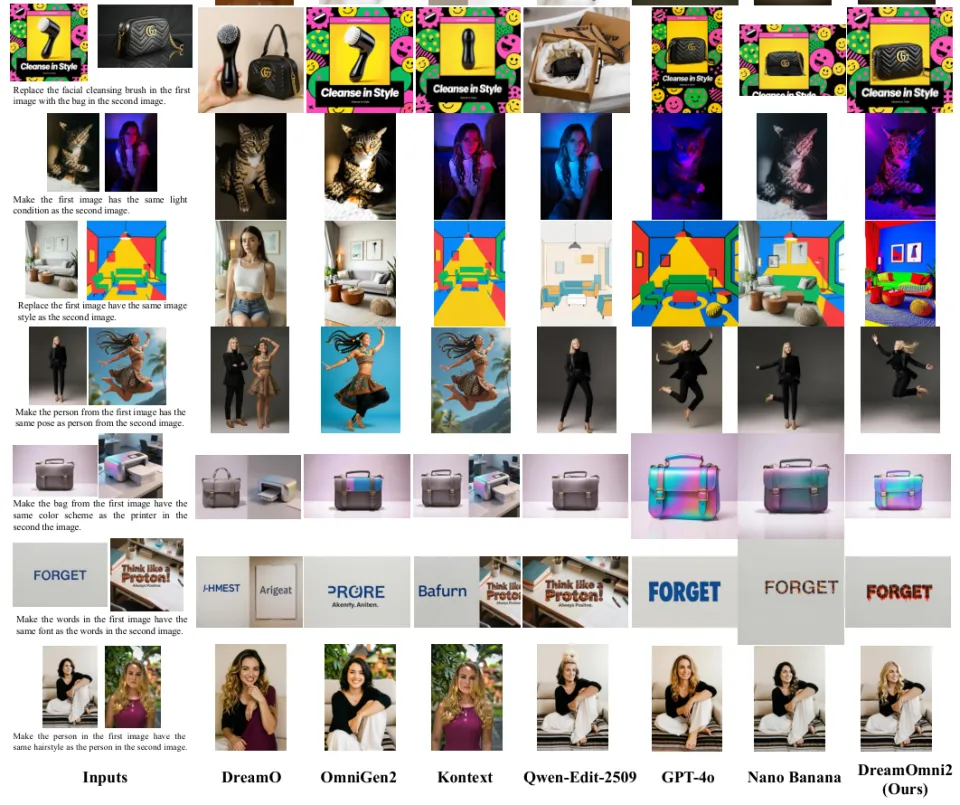Image resolution: width=960 pixels, height=805 pixels.
Task: Click the input "Think like a Proton!" image
Action: point(146,575)
